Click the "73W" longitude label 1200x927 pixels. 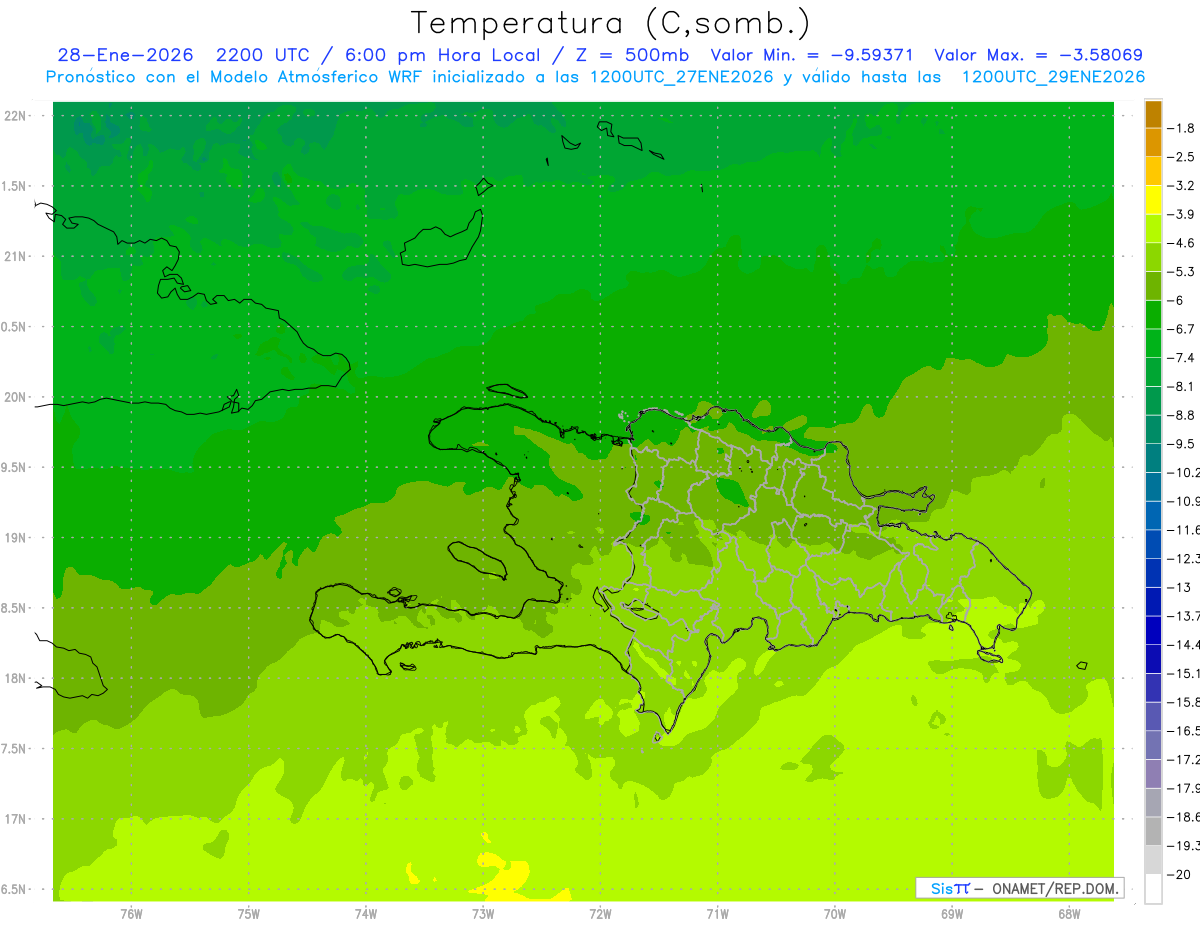click(x=483, y=914)
